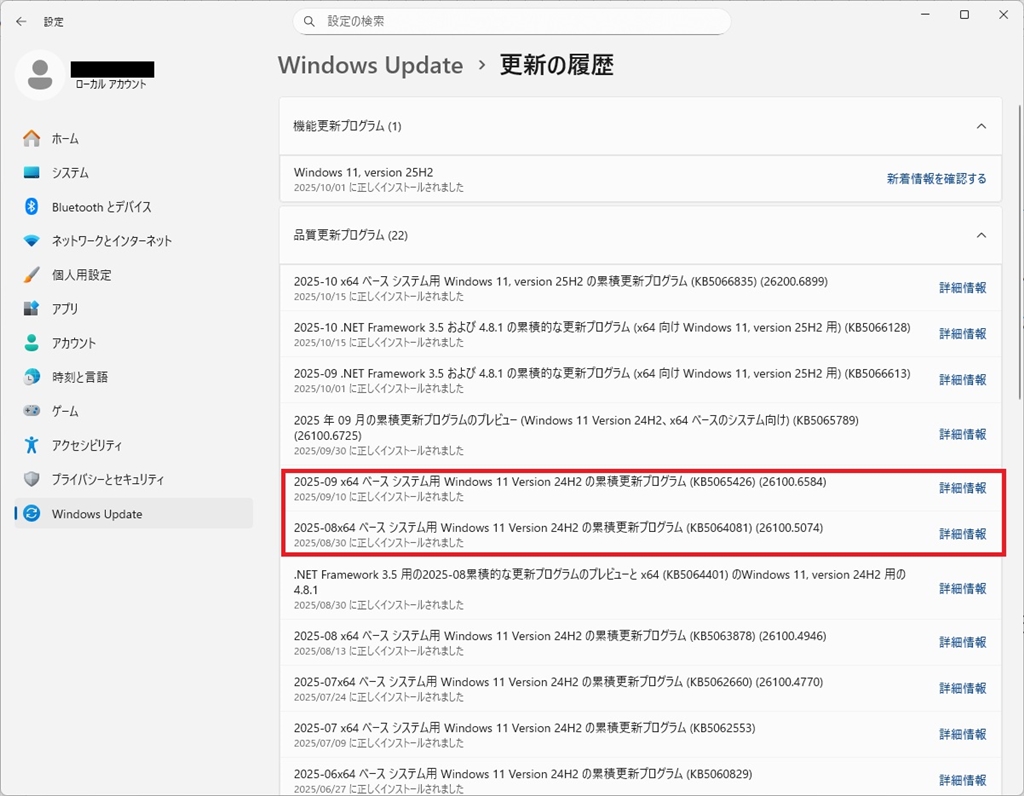This screenshot has height=796, width=1024.
Task: Click the vertical scrollbar thumb
Action: pos(1019,251)
